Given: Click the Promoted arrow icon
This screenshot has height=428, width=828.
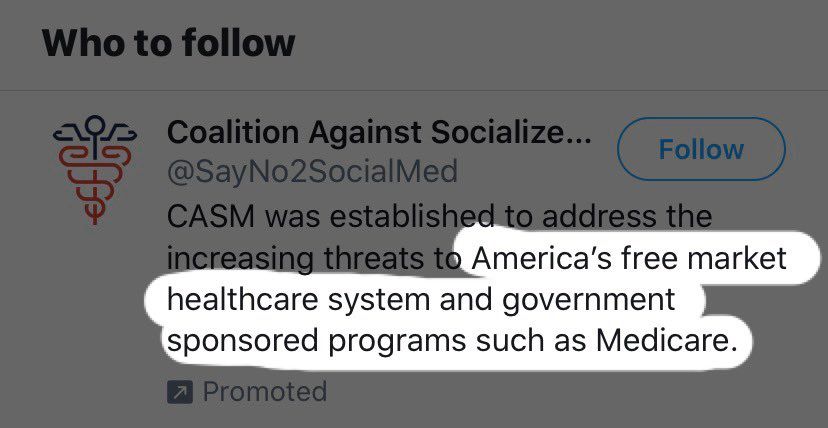Looking at the screenshot, I should [x=179, y=392].
